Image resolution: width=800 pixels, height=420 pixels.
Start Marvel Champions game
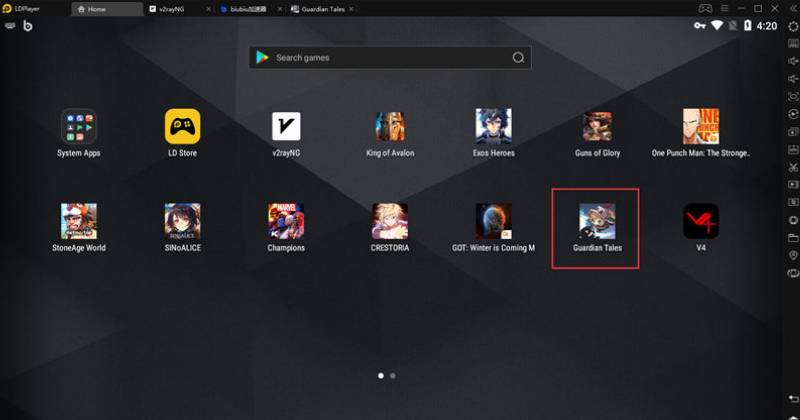point(286,221)
